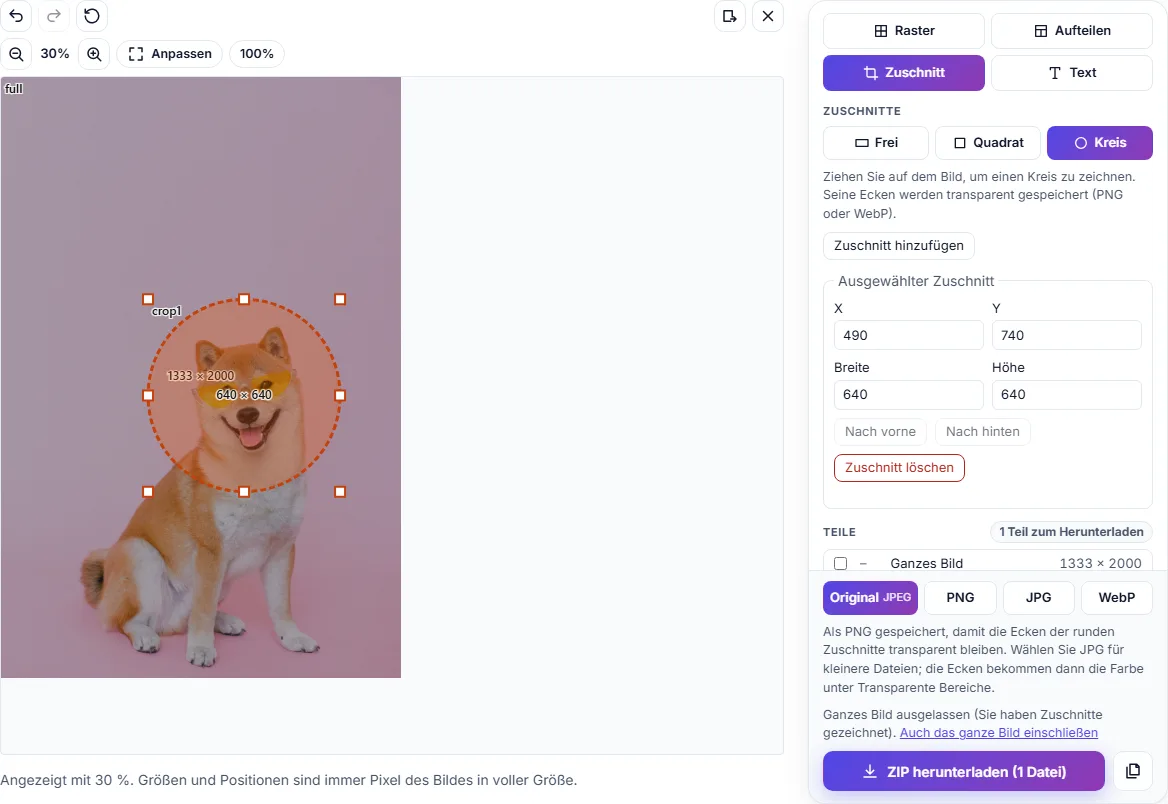Choose PNG output format

pos(960,598)
